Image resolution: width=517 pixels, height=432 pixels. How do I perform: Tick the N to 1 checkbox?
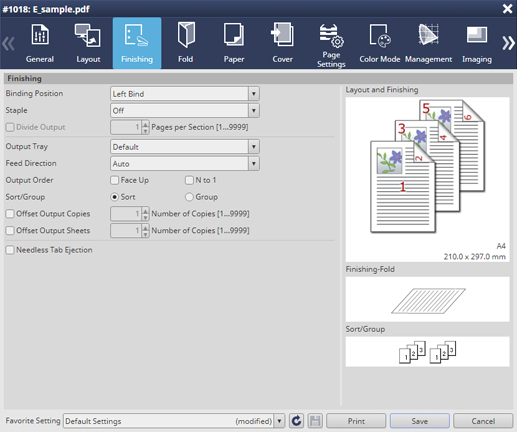click(189, 180)
